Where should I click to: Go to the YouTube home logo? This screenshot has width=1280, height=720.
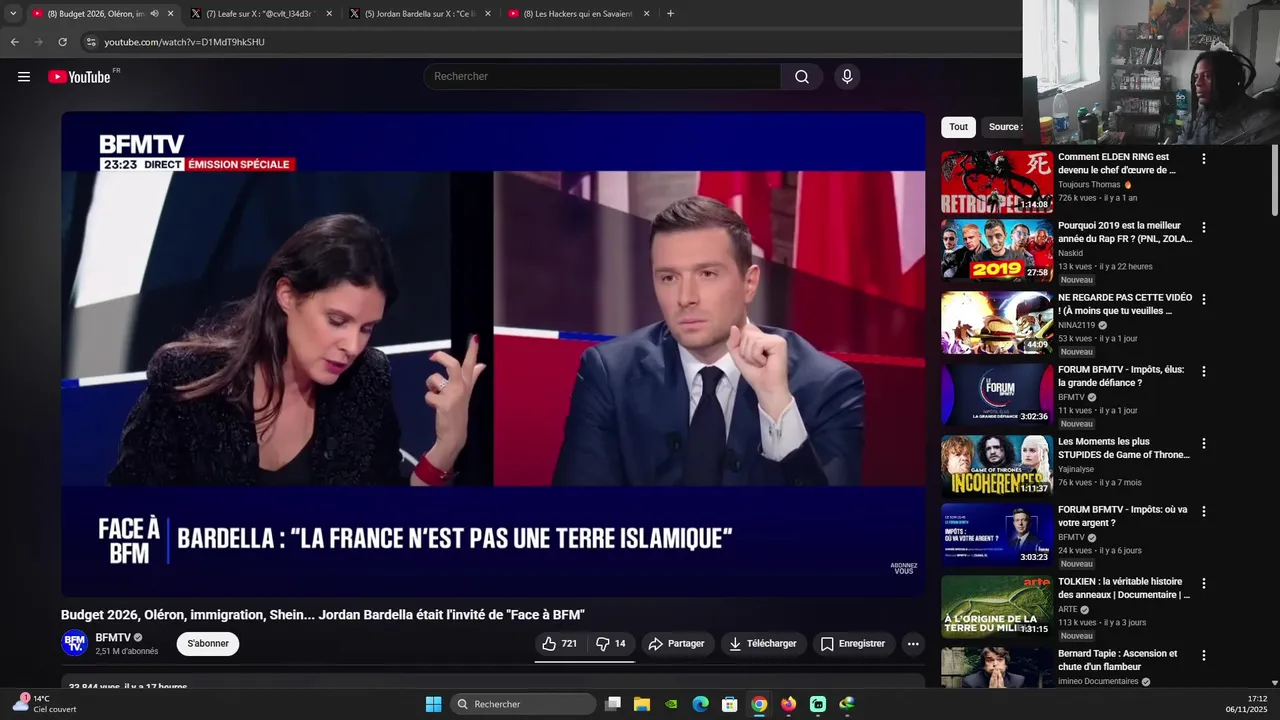79,77
